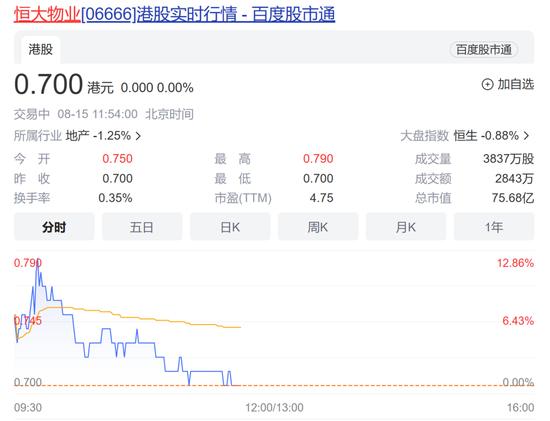Add stock via 加自选 text
The height and width of the screenshot is (421, 550).
point(516,84)
